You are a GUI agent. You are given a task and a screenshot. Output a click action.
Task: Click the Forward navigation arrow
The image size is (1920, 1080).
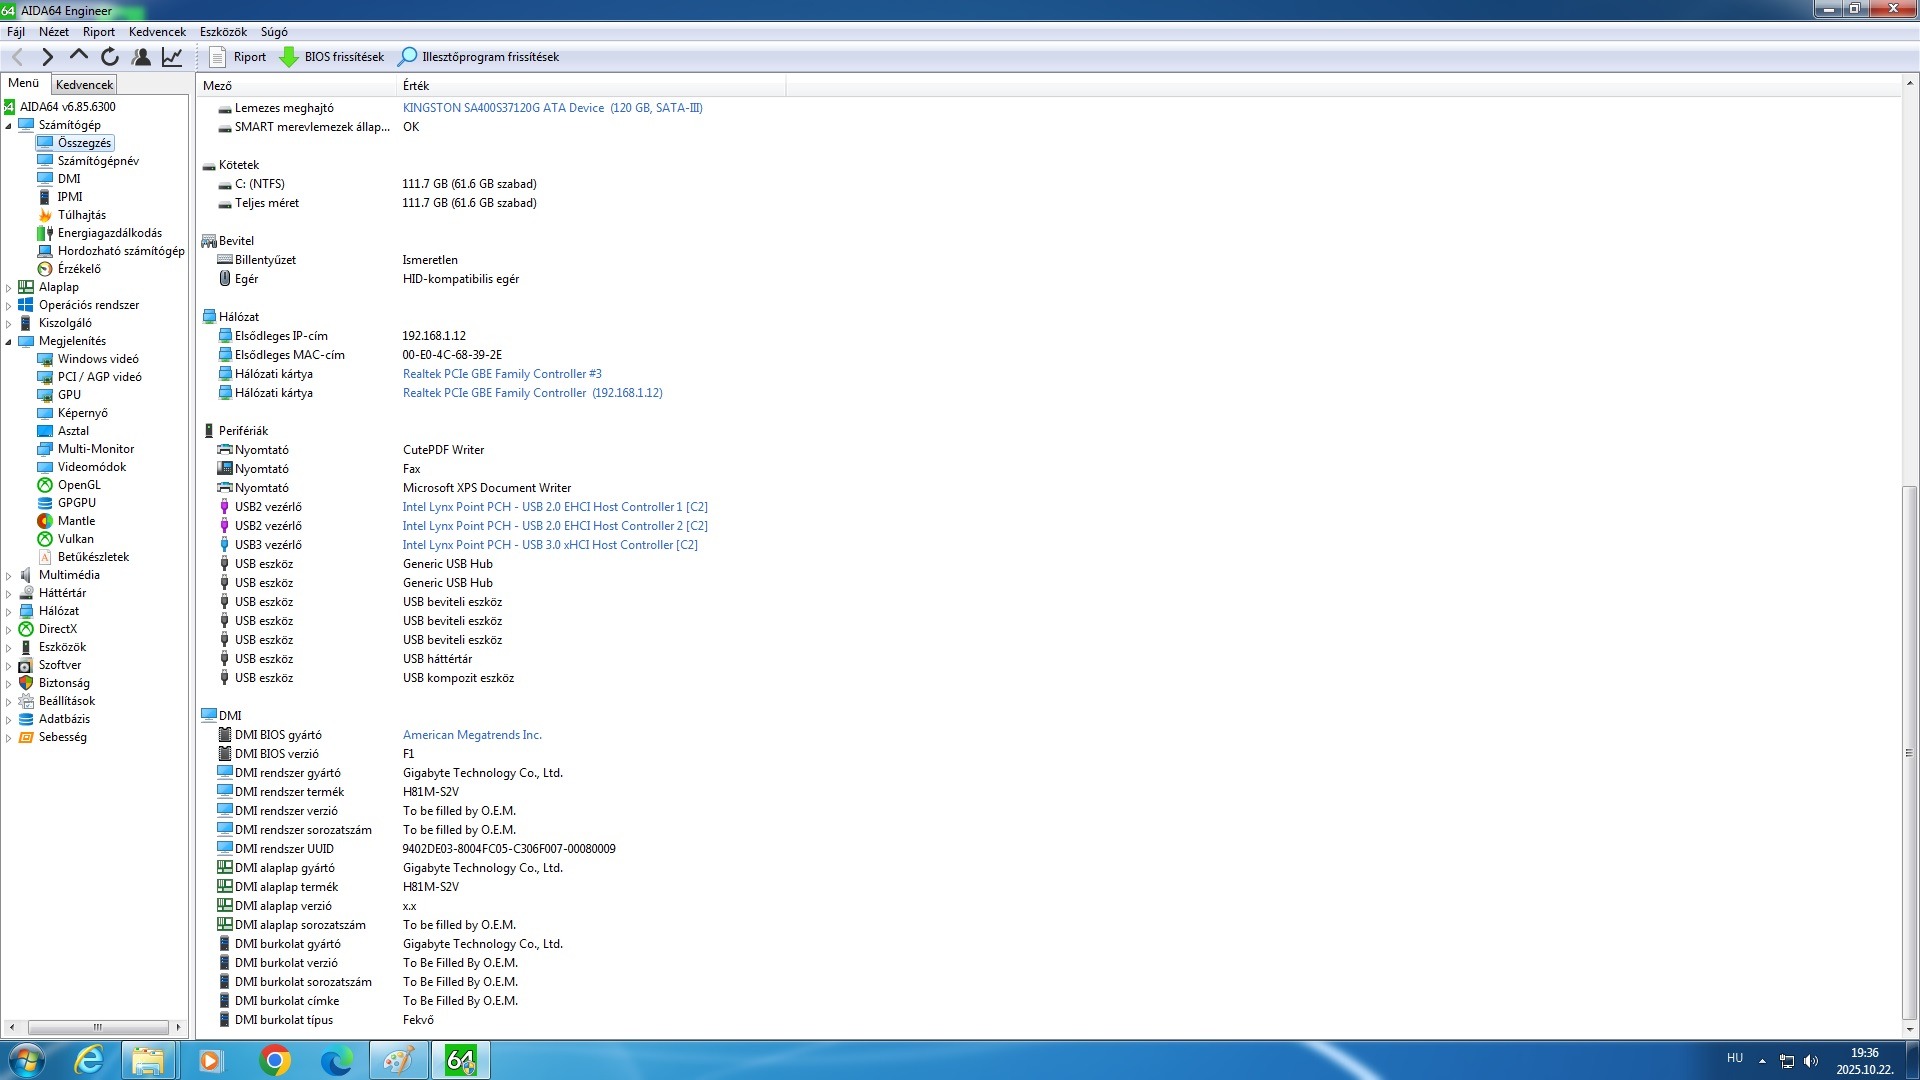pos(47,57)
